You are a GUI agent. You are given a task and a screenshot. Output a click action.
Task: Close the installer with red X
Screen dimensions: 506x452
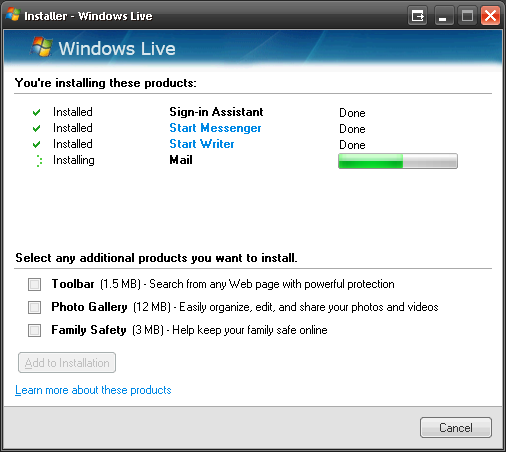pyautogui.click(x=490, y=16)
